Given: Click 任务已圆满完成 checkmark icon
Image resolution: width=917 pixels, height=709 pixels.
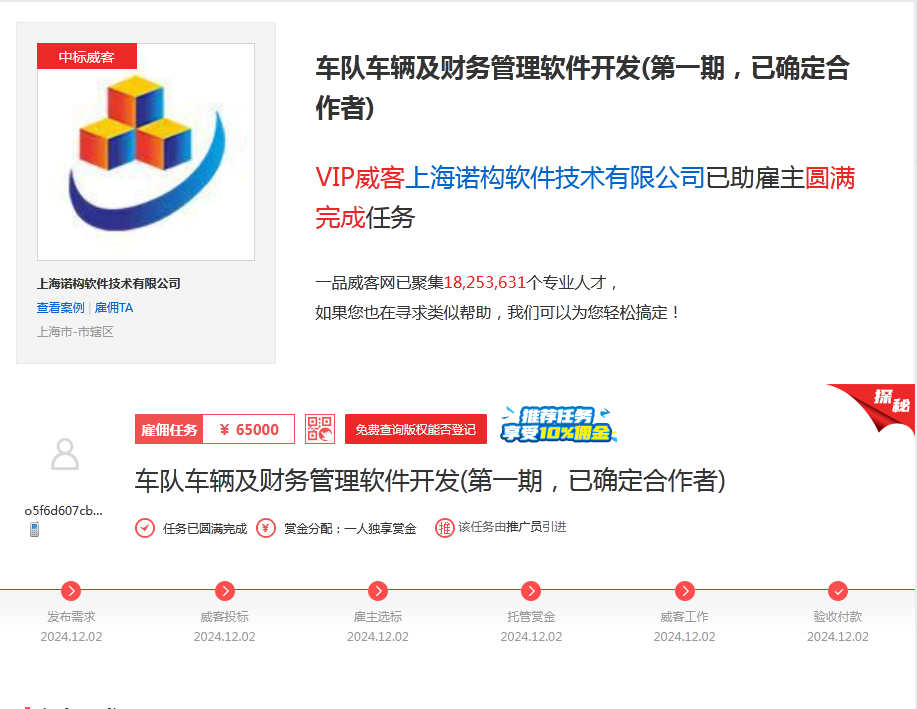Looking at the screenshot, I should tap(145, 528).
